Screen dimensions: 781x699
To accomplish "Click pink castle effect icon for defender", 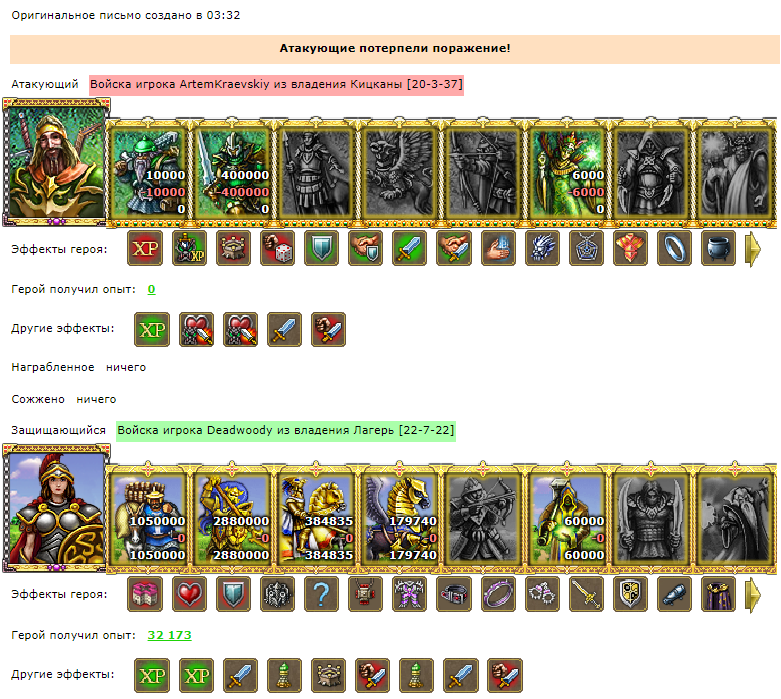I will pyautogui.click(x=145, y=594).
